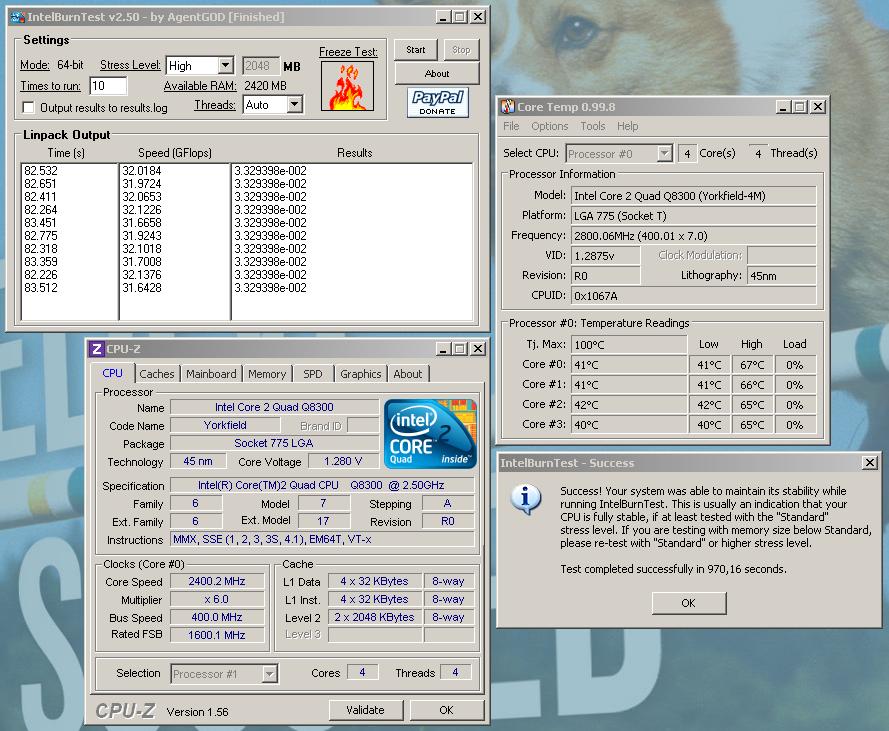The height and width of the screenshot is (731, 889).
Task: Click the Instructions field in CPU-Z
Action: [x=321, y=539]
